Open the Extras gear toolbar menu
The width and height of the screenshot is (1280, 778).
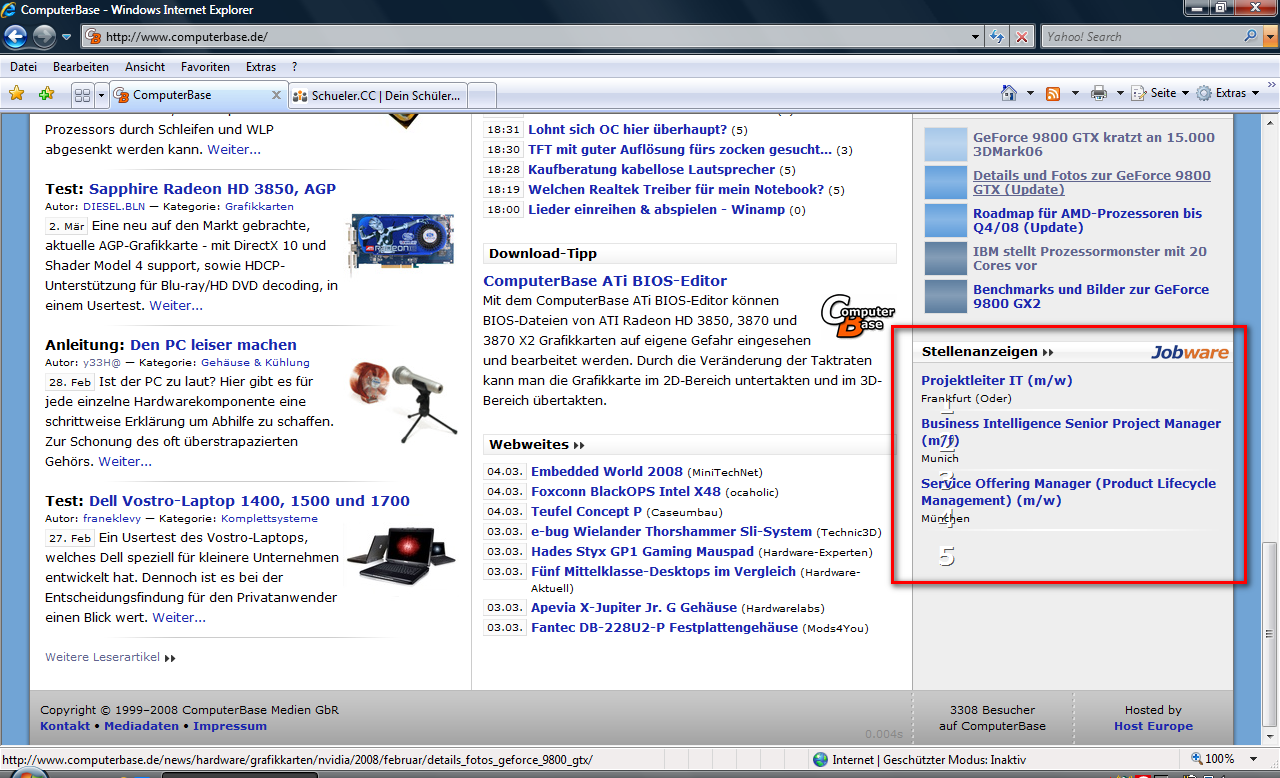tap(1228, 93)
